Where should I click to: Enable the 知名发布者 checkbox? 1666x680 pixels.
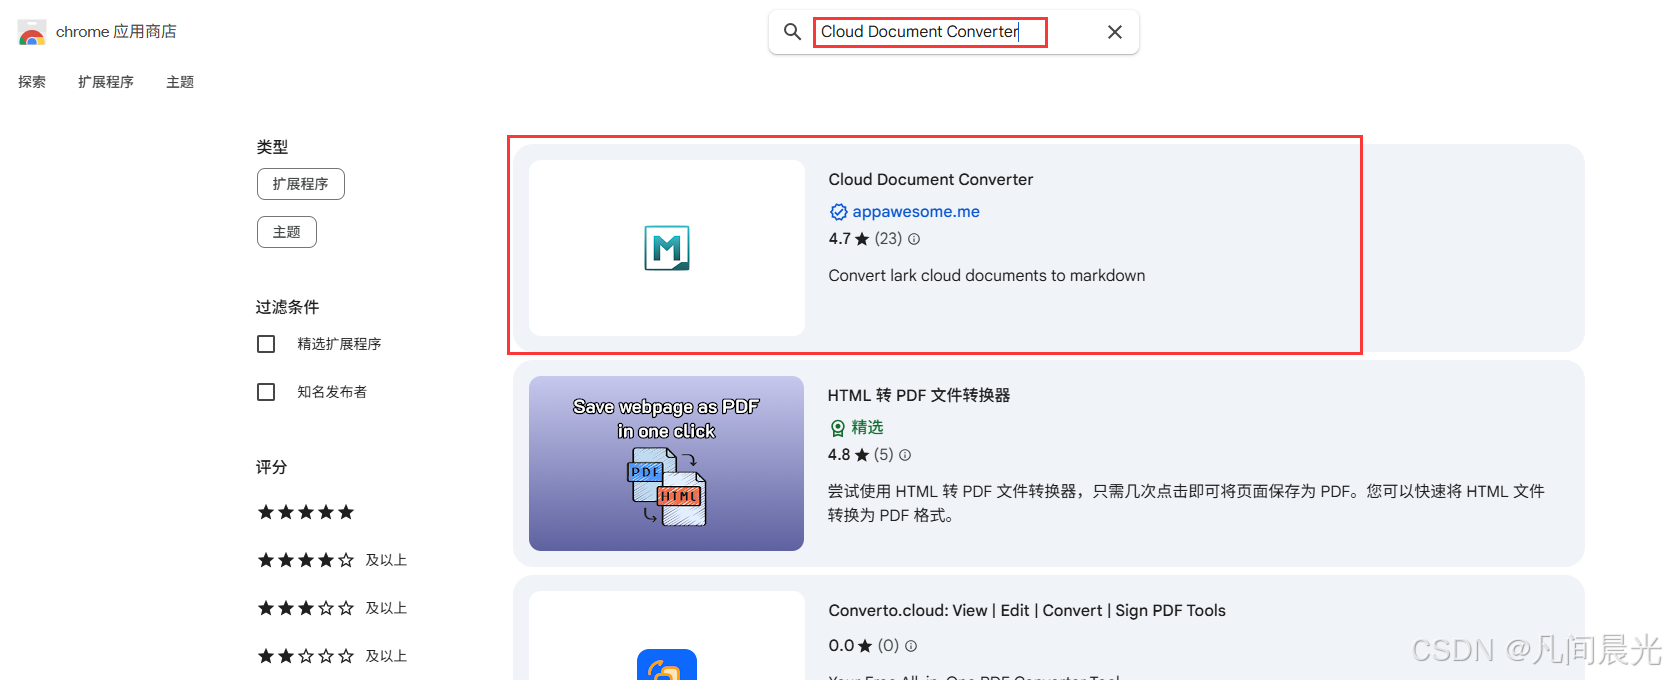tap(266, 392)
